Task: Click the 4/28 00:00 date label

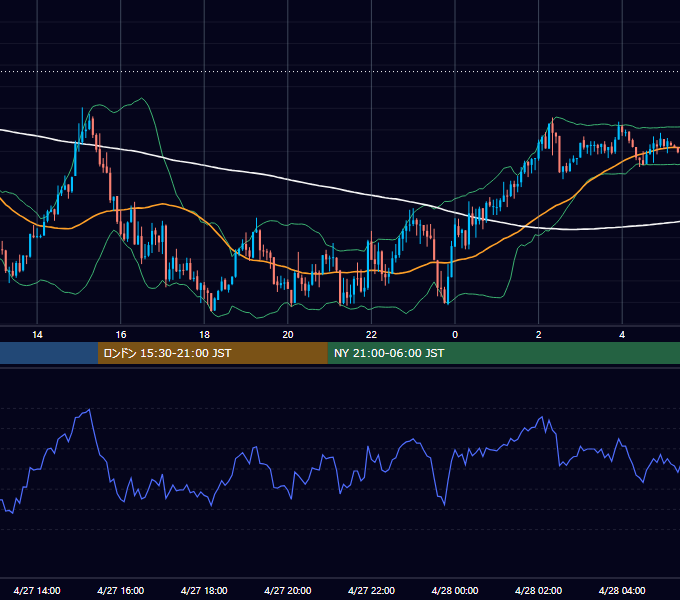Action: pos(455,590)
